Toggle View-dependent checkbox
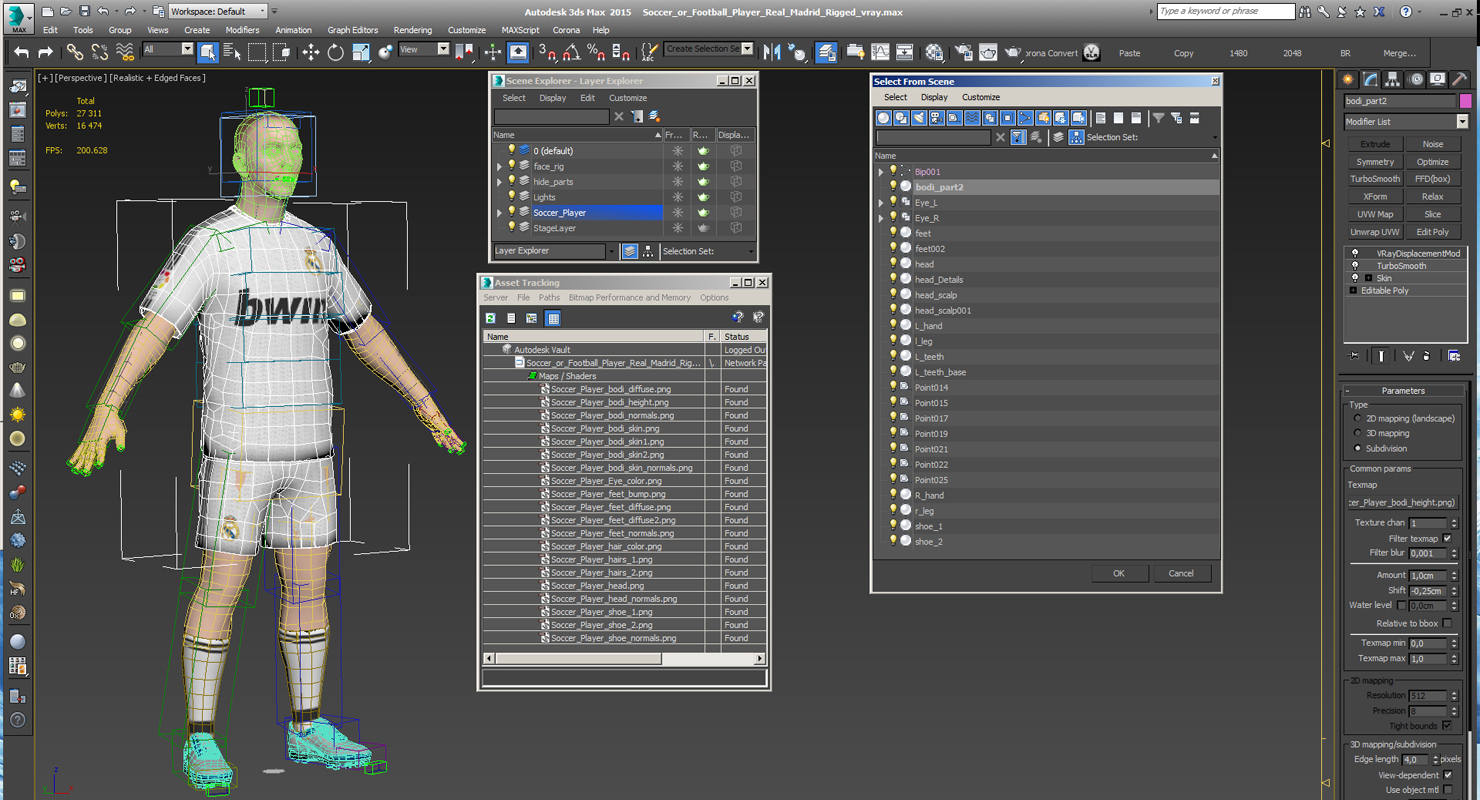Screen dimensions: 1480x800 [1447, 775]
